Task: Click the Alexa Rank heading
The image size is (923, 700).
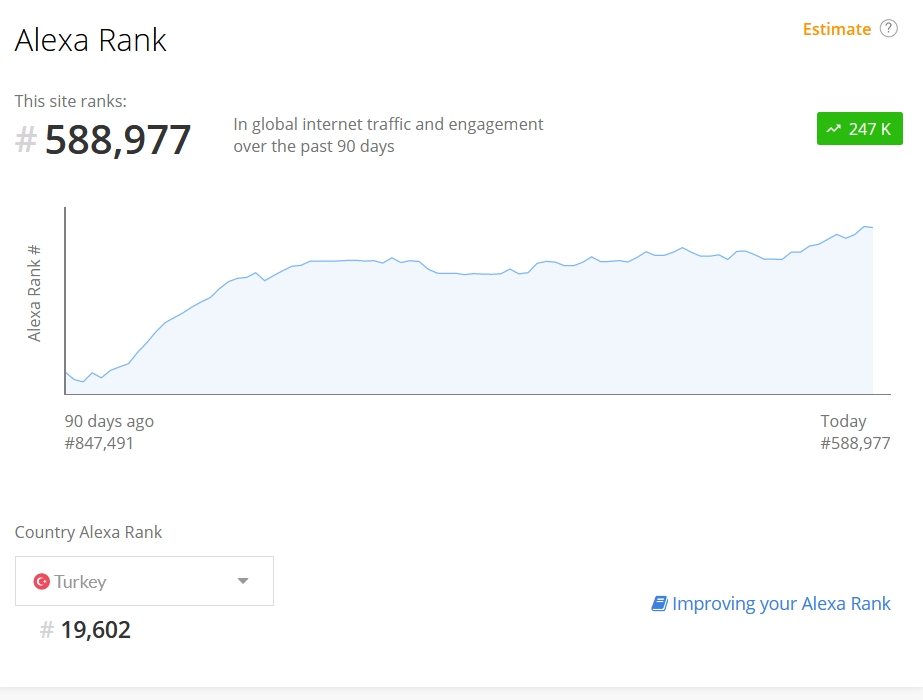Action: [x=91, y=40]
